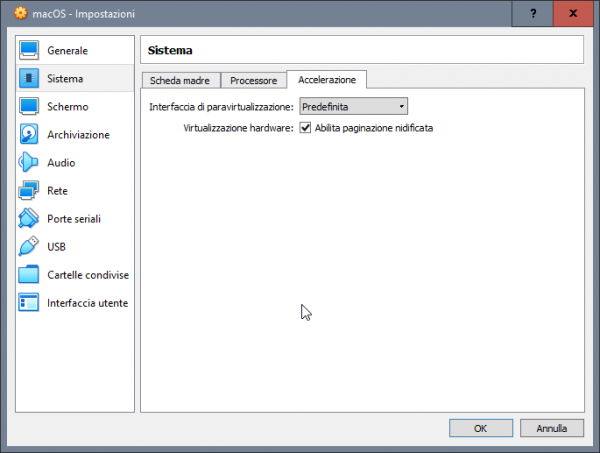Screen dimensions: 600x453
Task: Close the macOS Impostazioni dialog
Action: 573,13
